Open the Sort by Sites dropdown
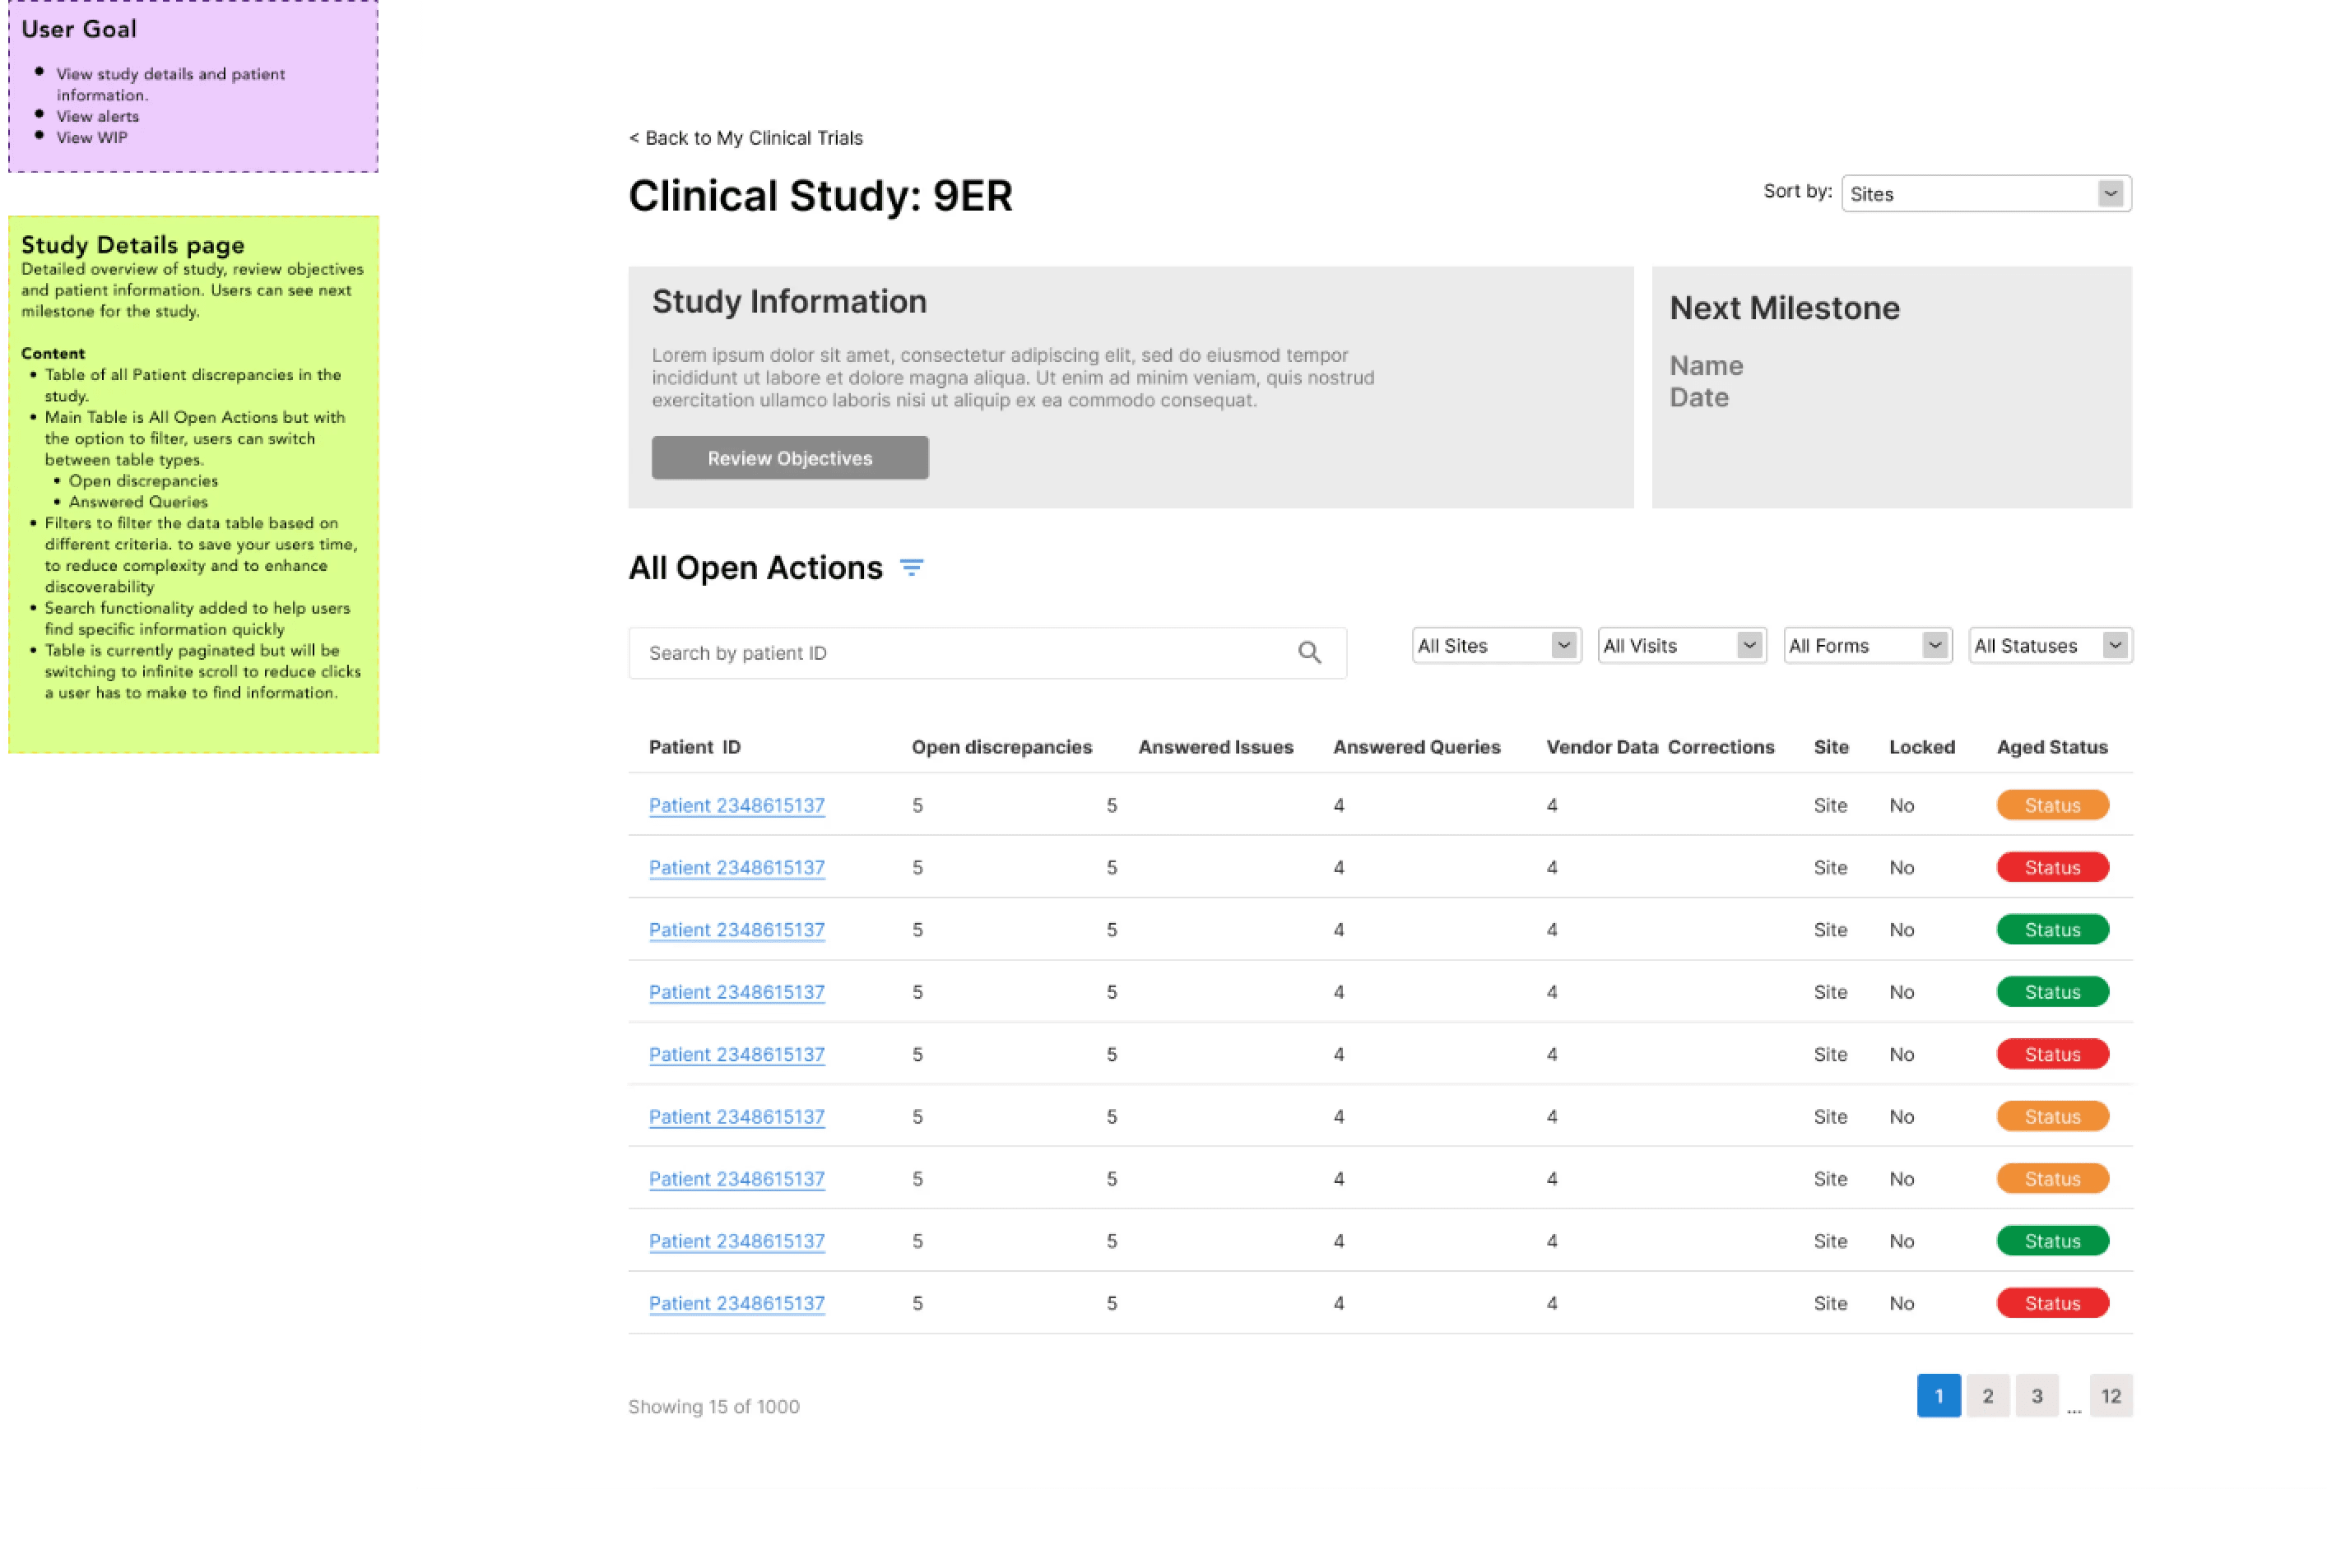The width and height of the screenshot is (2327, 1568). pos(1985,194)
